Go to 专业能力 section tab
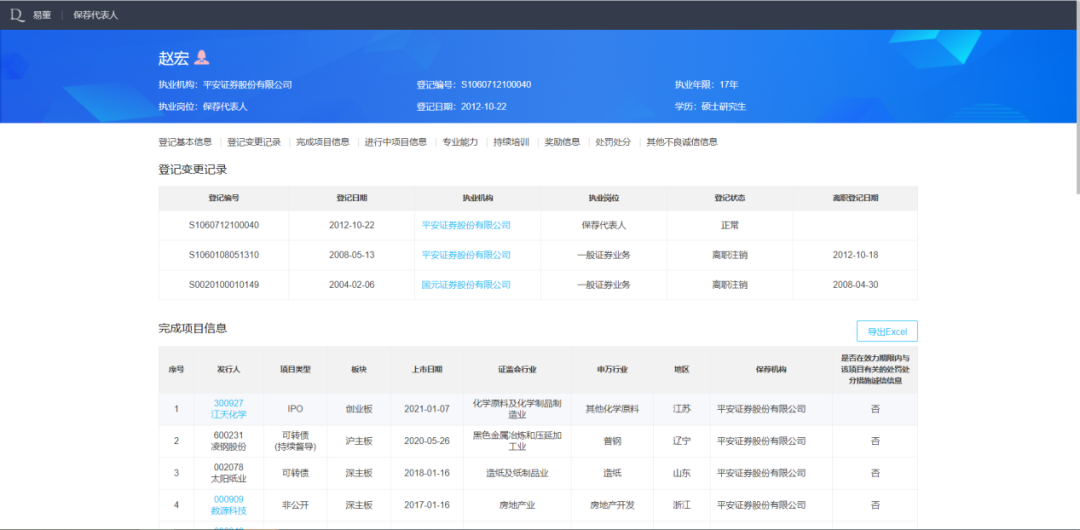This screenshot has height=530, width=1080. pyautogui.click(x=460, y=142)
